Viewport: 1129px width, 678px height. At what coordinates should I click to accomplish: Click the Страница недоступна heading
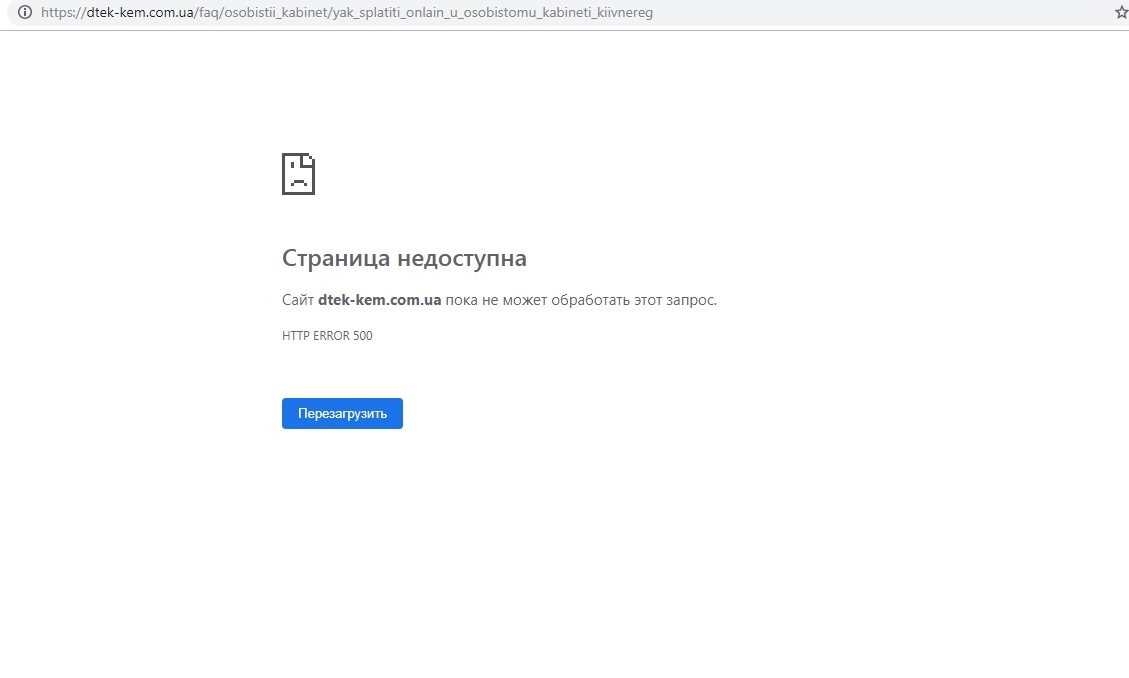point(404,257)
